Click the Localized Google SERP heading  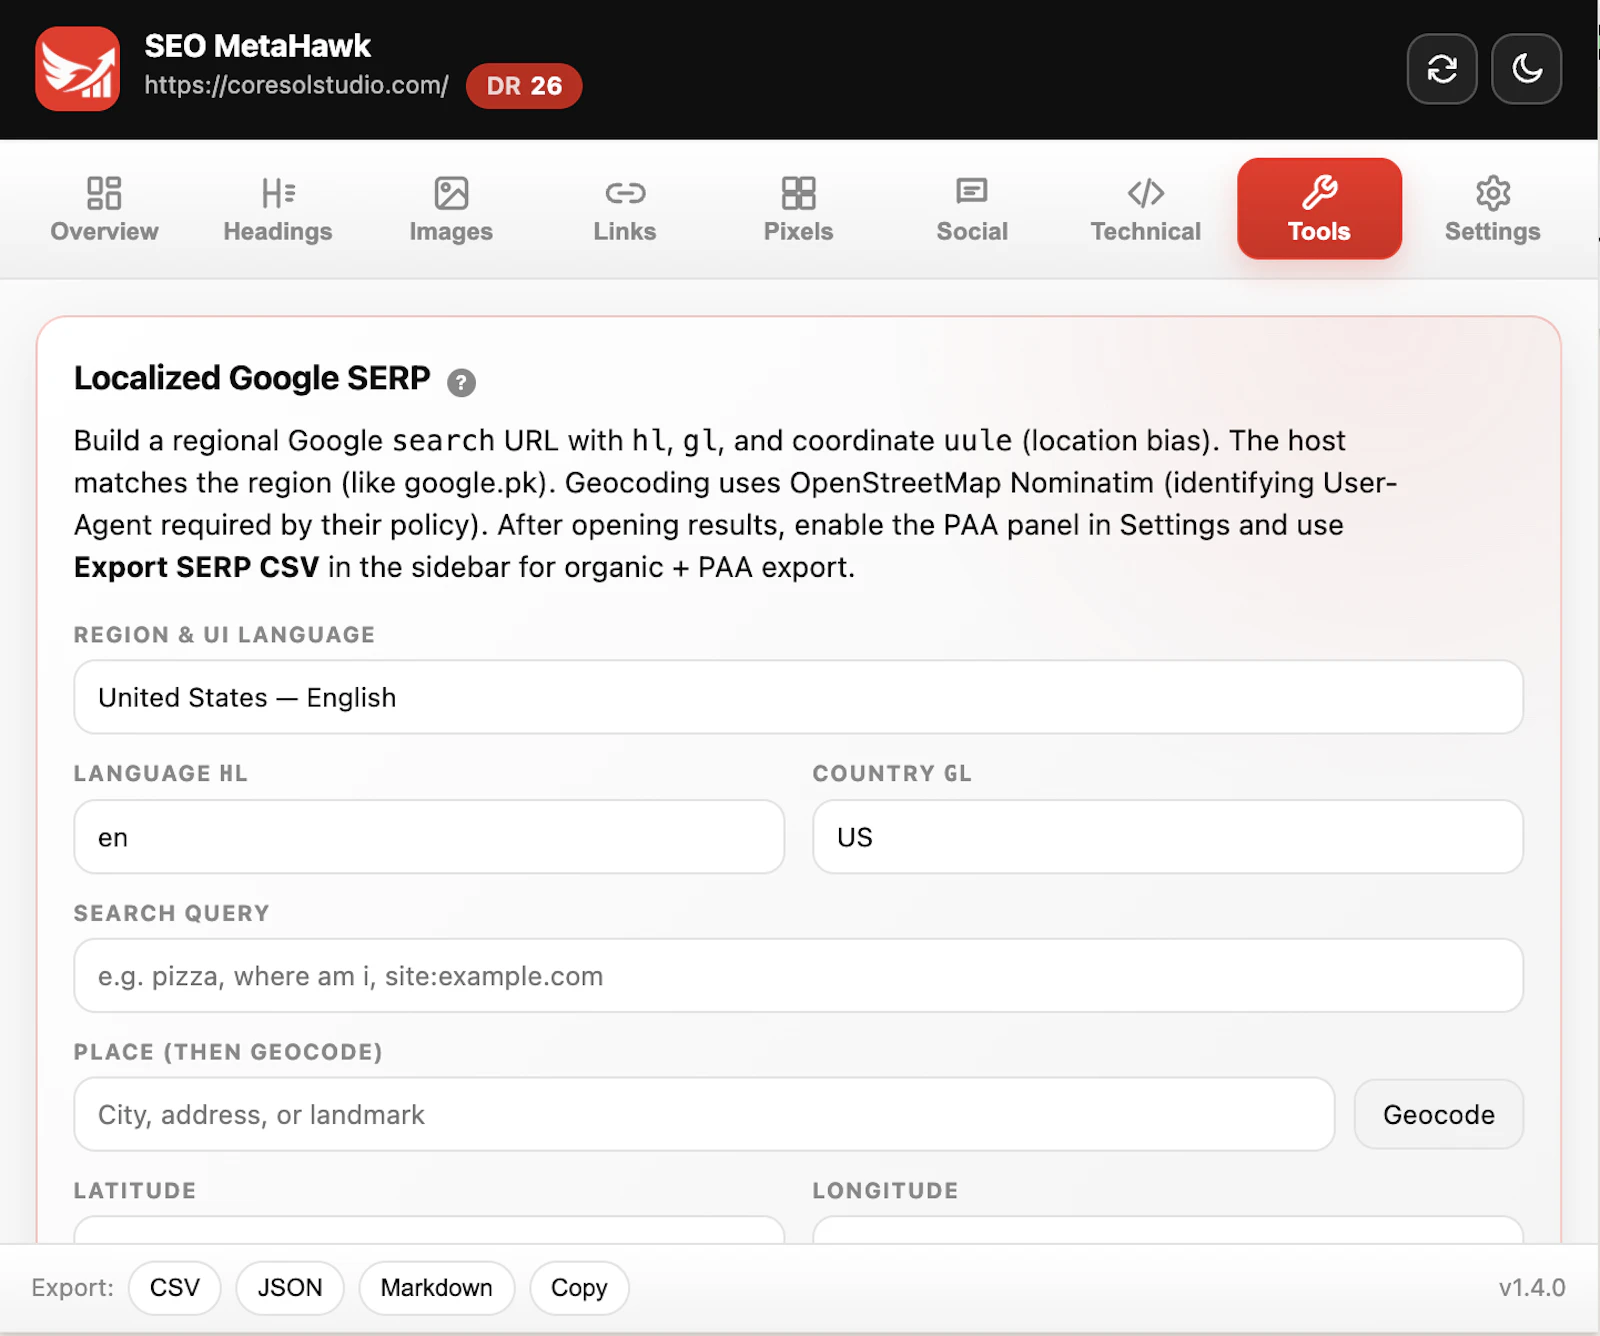[252, 378]
